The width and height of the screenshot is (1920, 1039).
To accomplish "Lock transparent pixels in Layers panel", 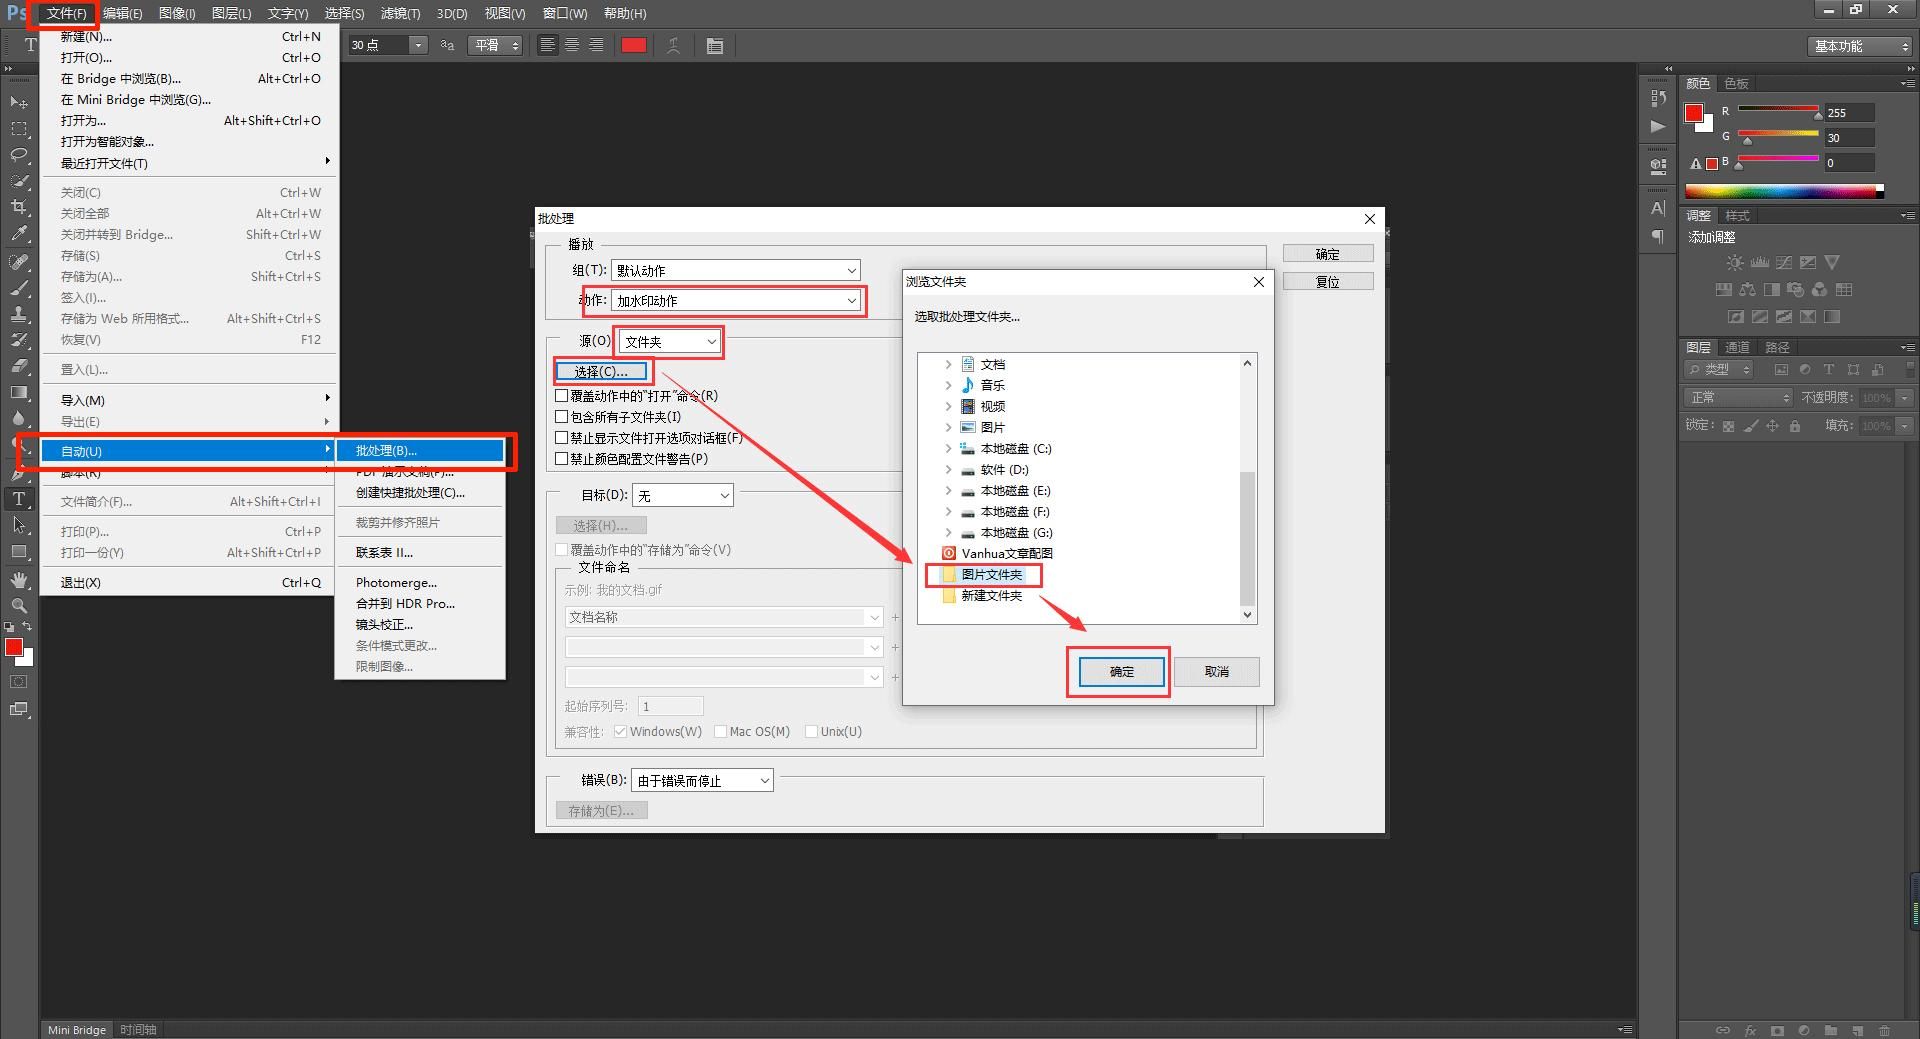I will (x=1728, y=426).
